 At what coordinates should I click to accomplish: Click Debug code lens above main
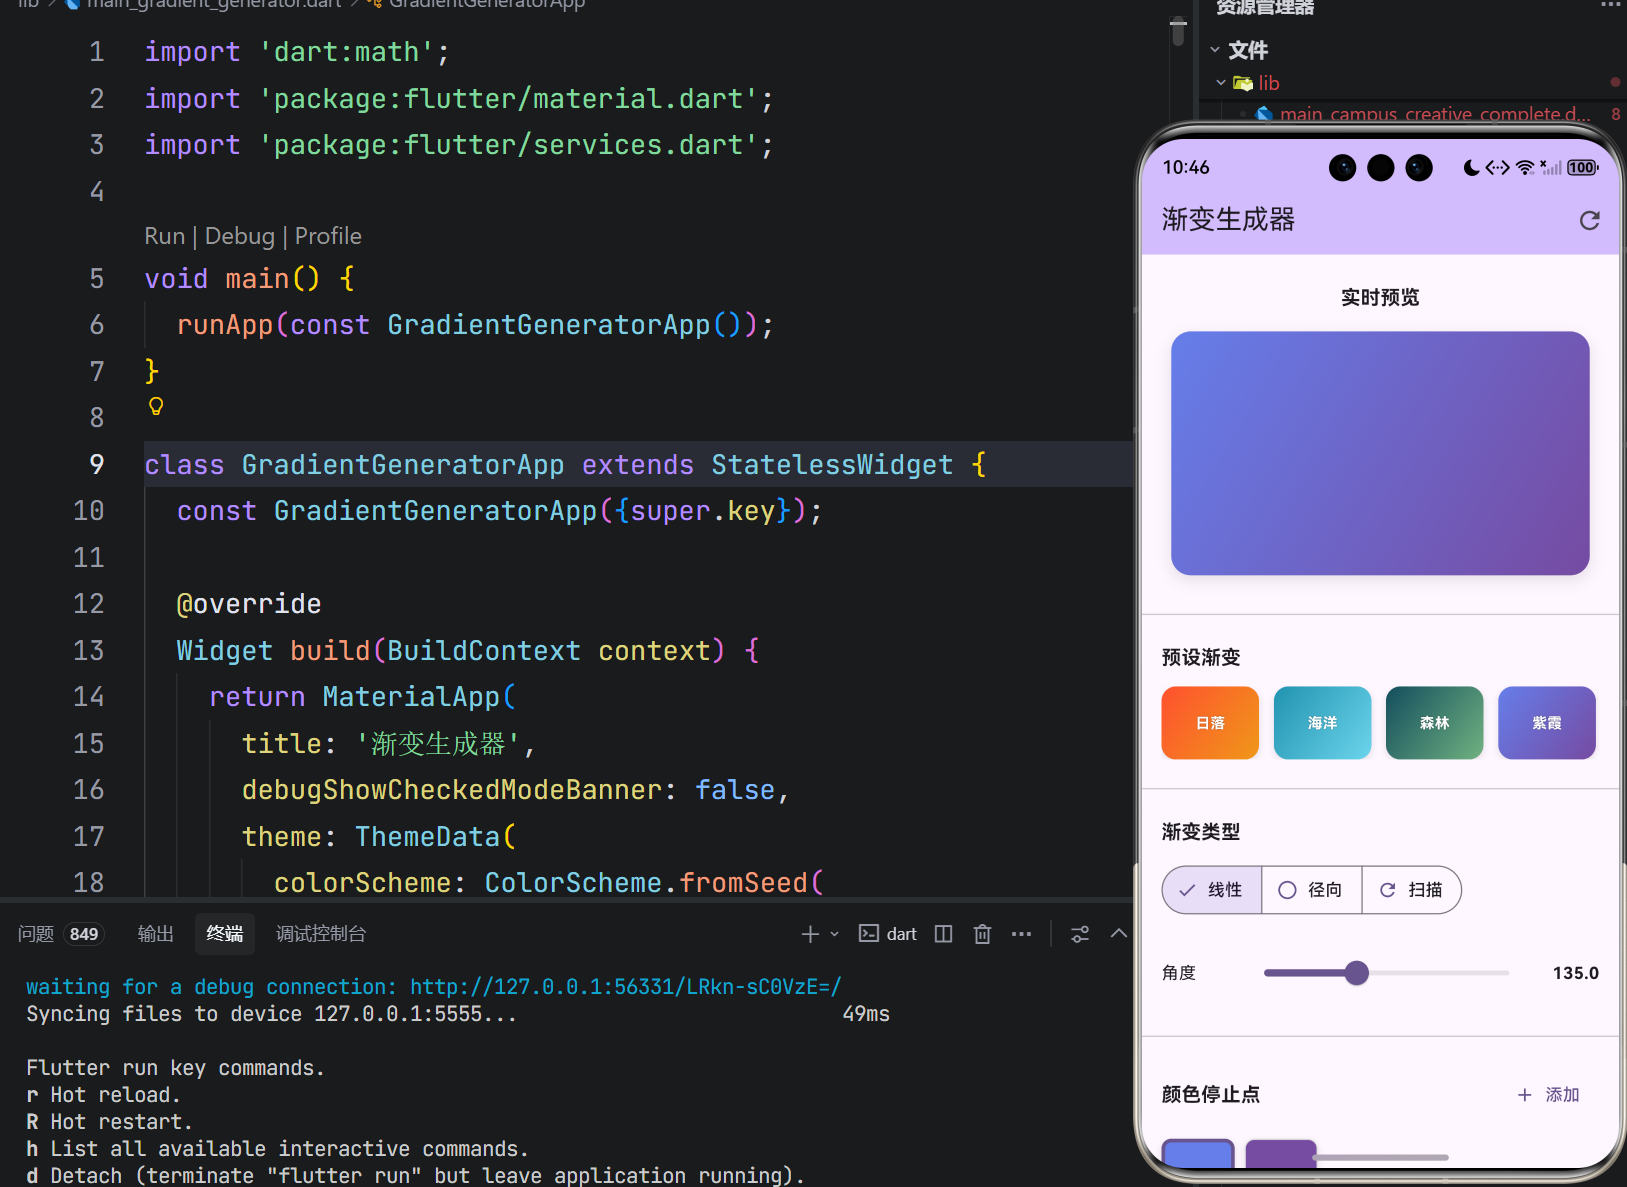click(x=240, y=236)
